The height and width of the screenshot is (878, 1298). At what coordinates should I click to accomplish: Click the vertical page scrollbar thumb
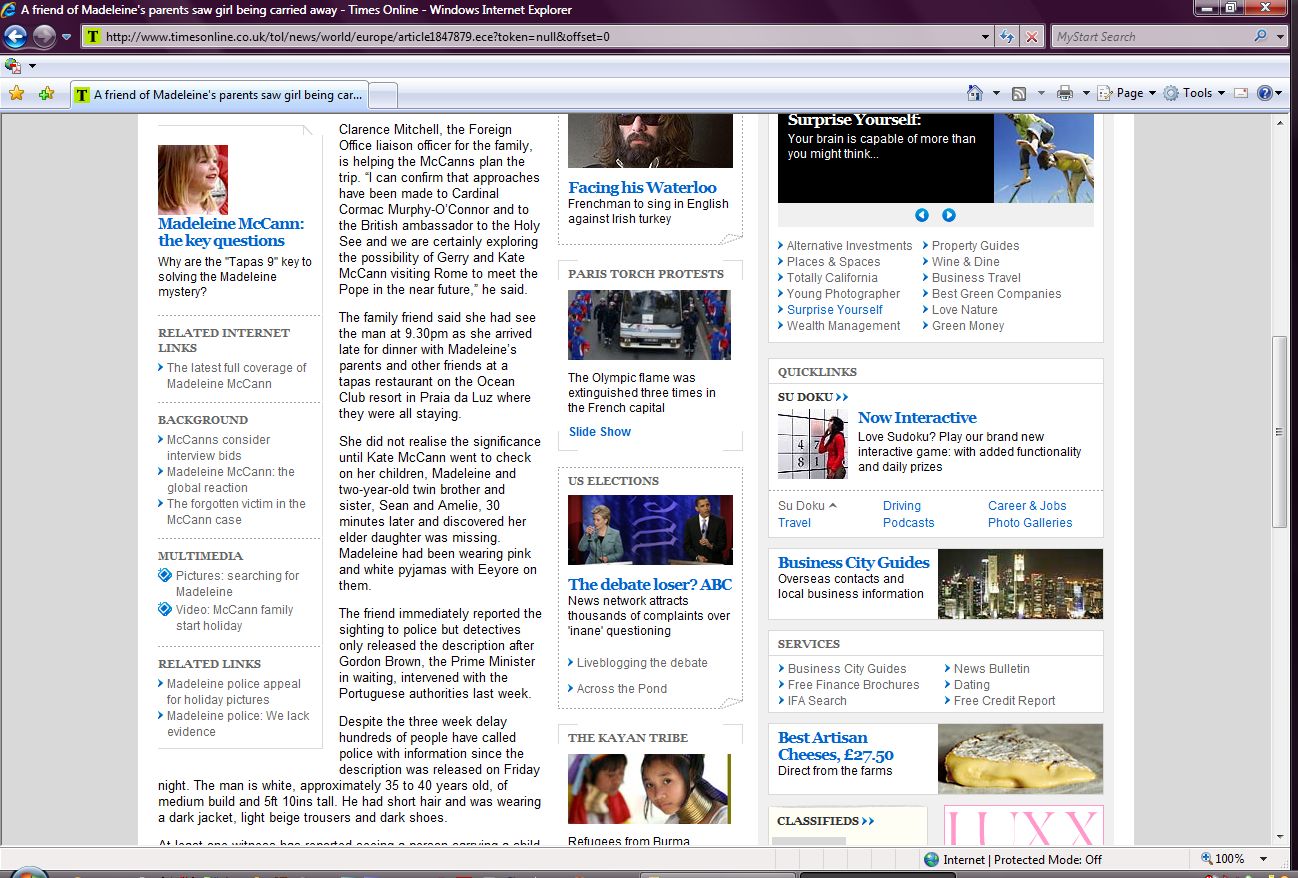pos(1279,432)
